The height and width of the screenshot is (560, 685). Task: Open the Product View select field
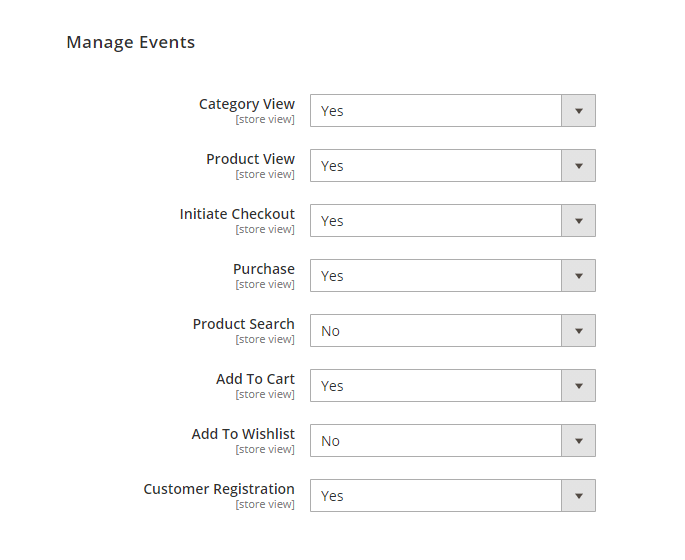click(x=436, y=166)
